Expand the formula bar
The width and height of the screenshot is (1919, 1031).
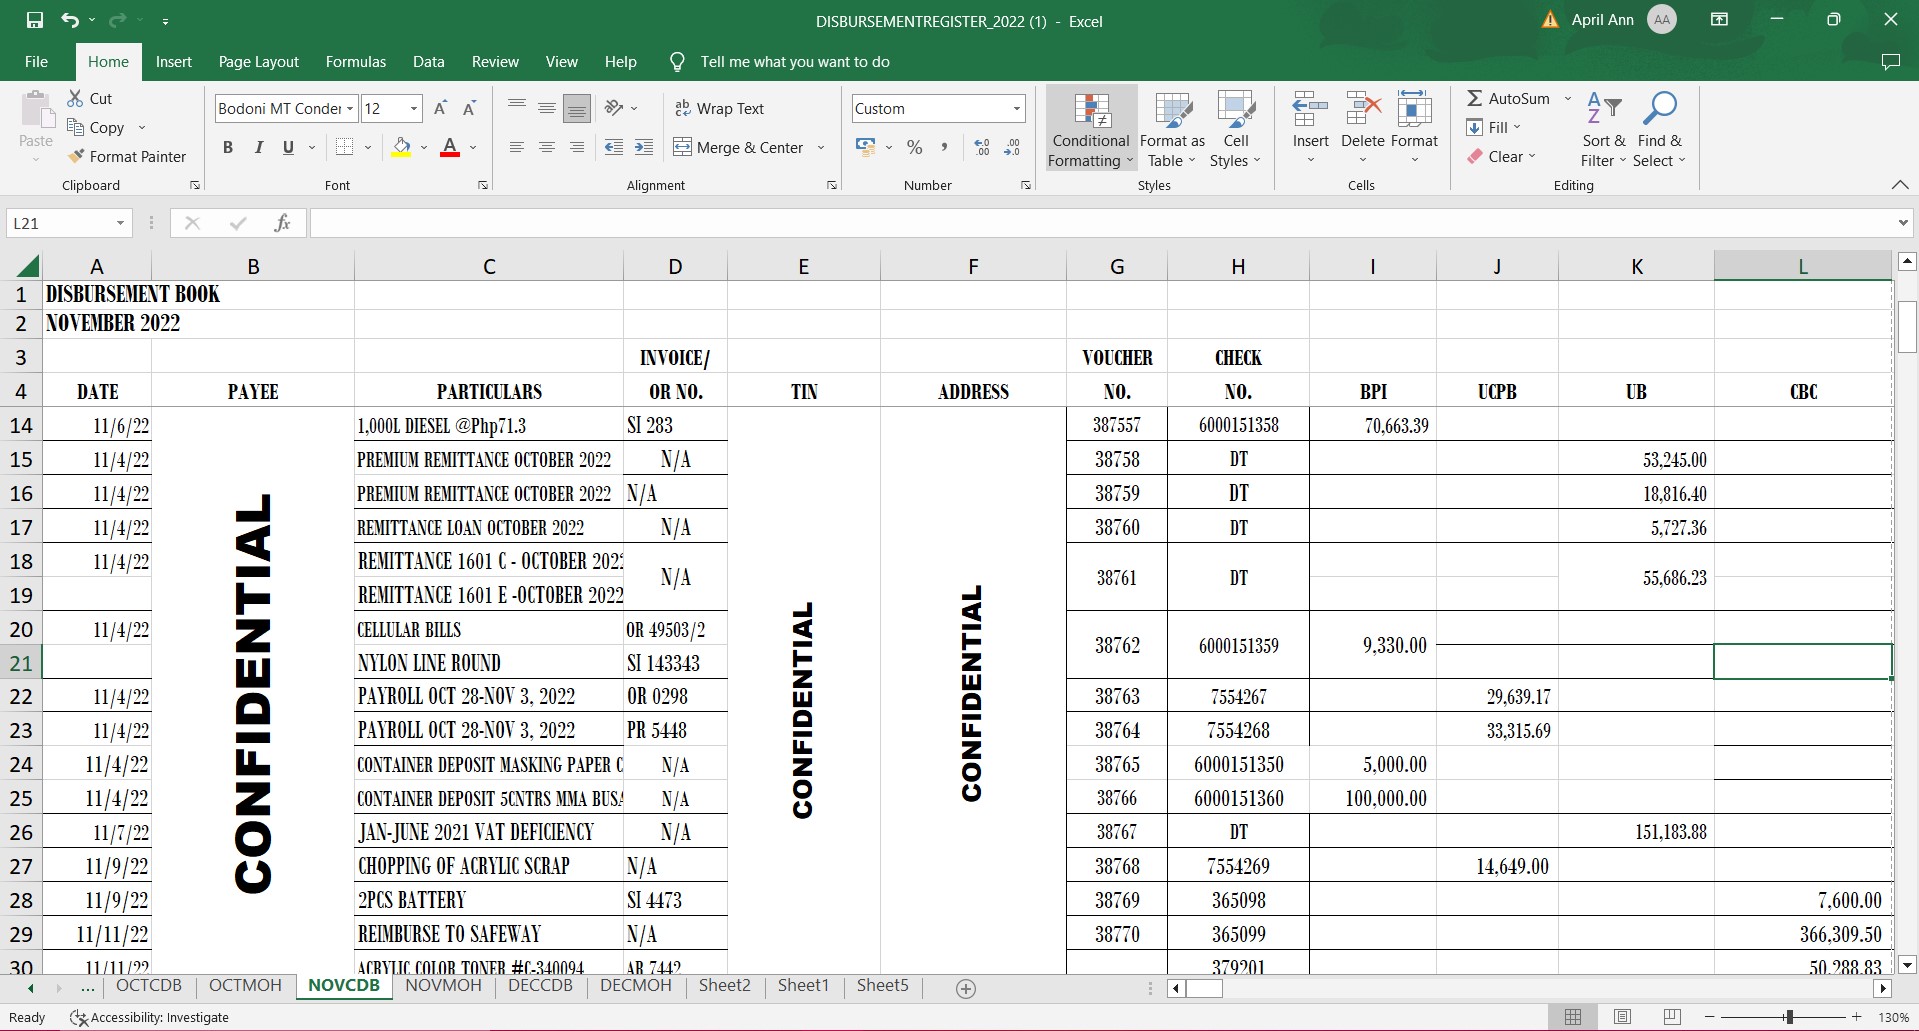pos(1902,223)
